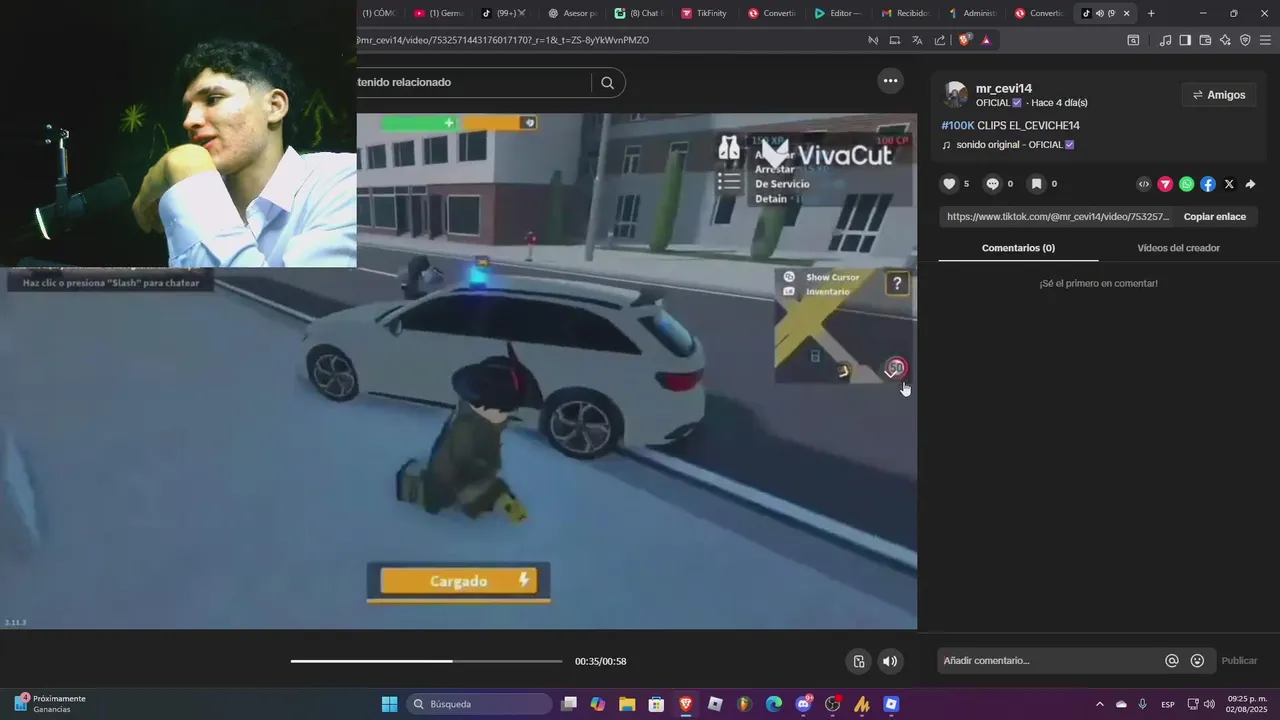Open Microsoft Edge from the taskbar

click(774, 704)
